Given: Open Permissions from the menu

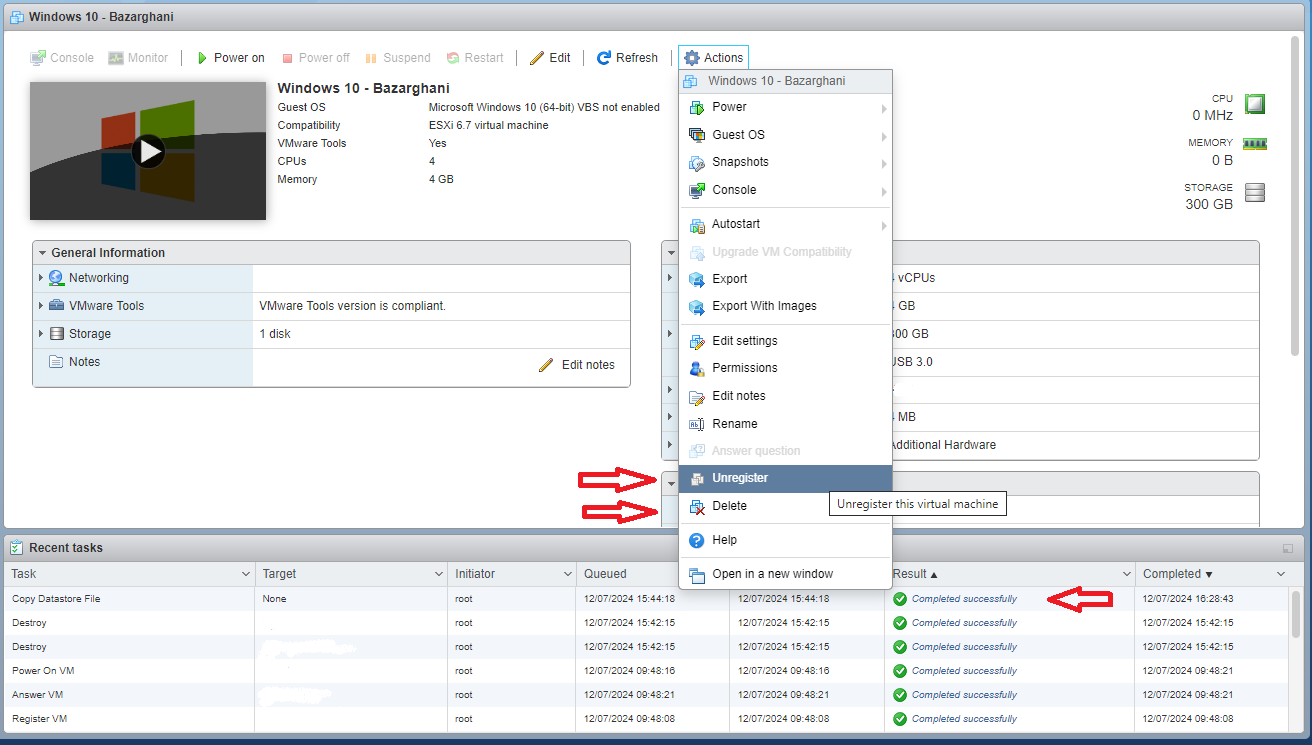Looking at the screenshot, I should (x=785, y=368).
